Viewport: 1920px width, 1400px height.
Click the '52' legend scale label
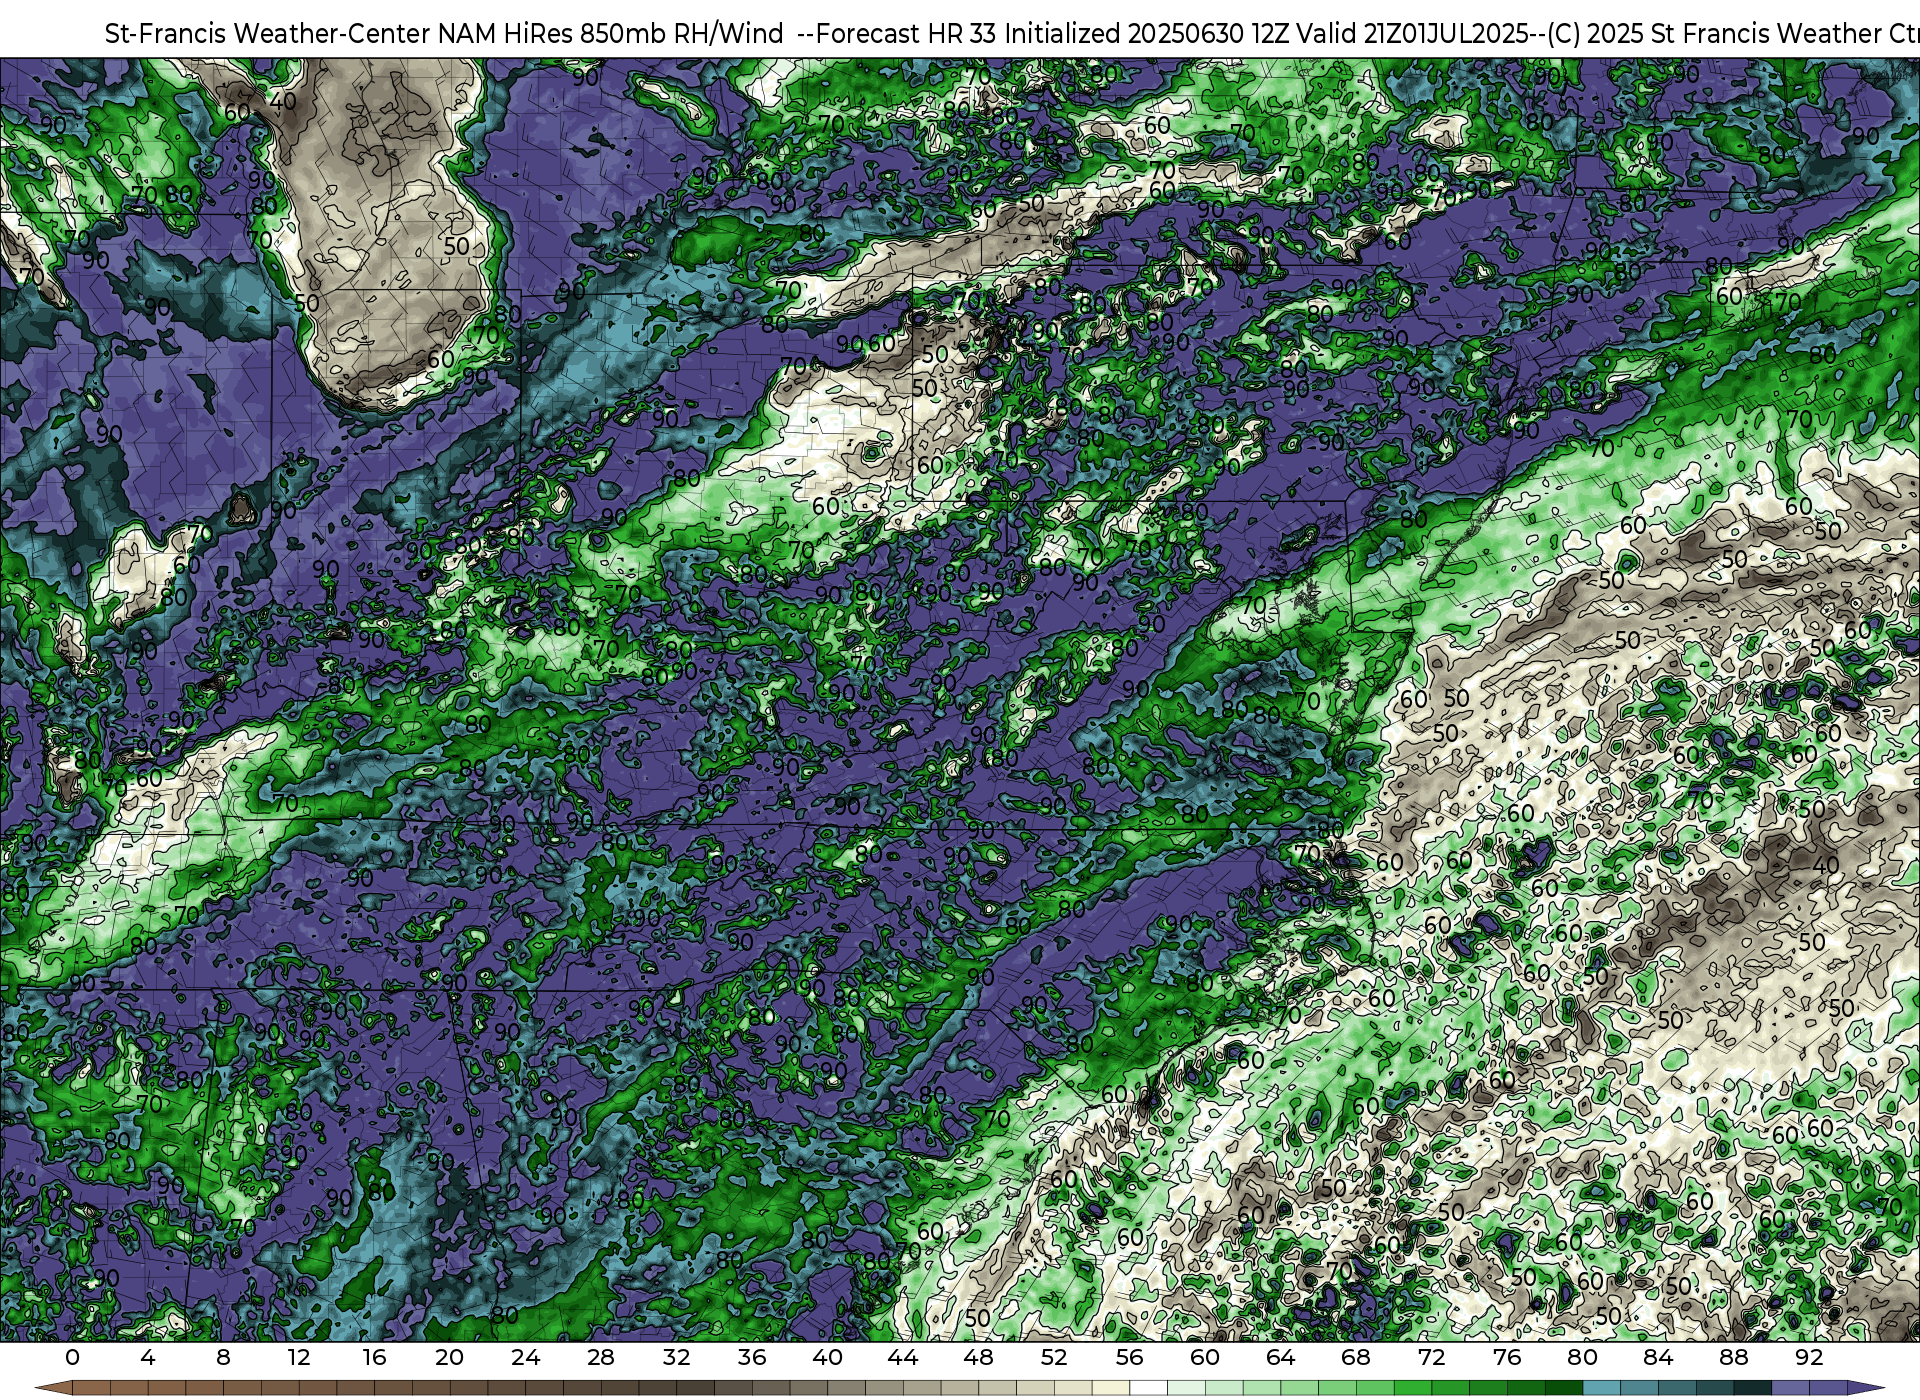click(1054, 1358)
